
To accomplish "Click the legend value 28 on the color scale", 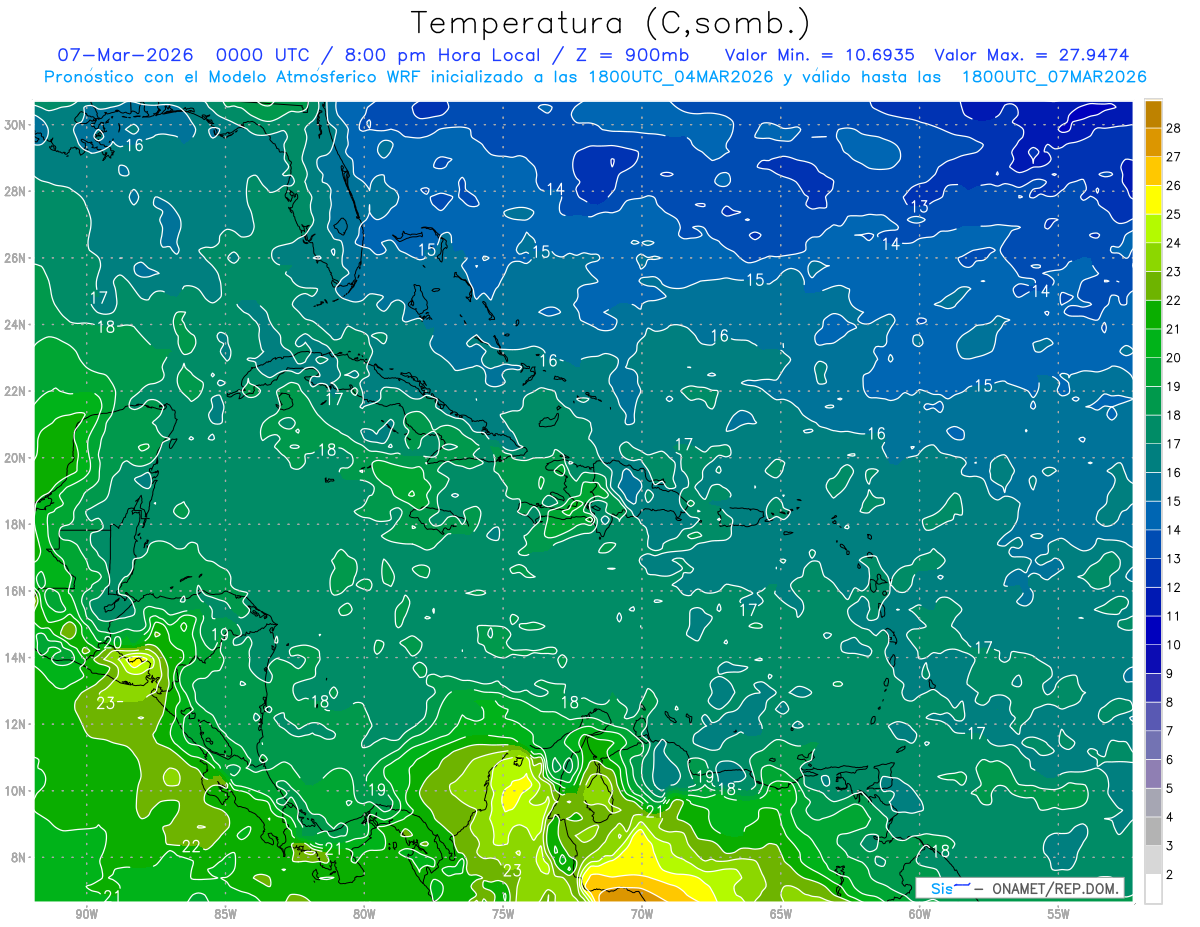I will (1174, 127).
